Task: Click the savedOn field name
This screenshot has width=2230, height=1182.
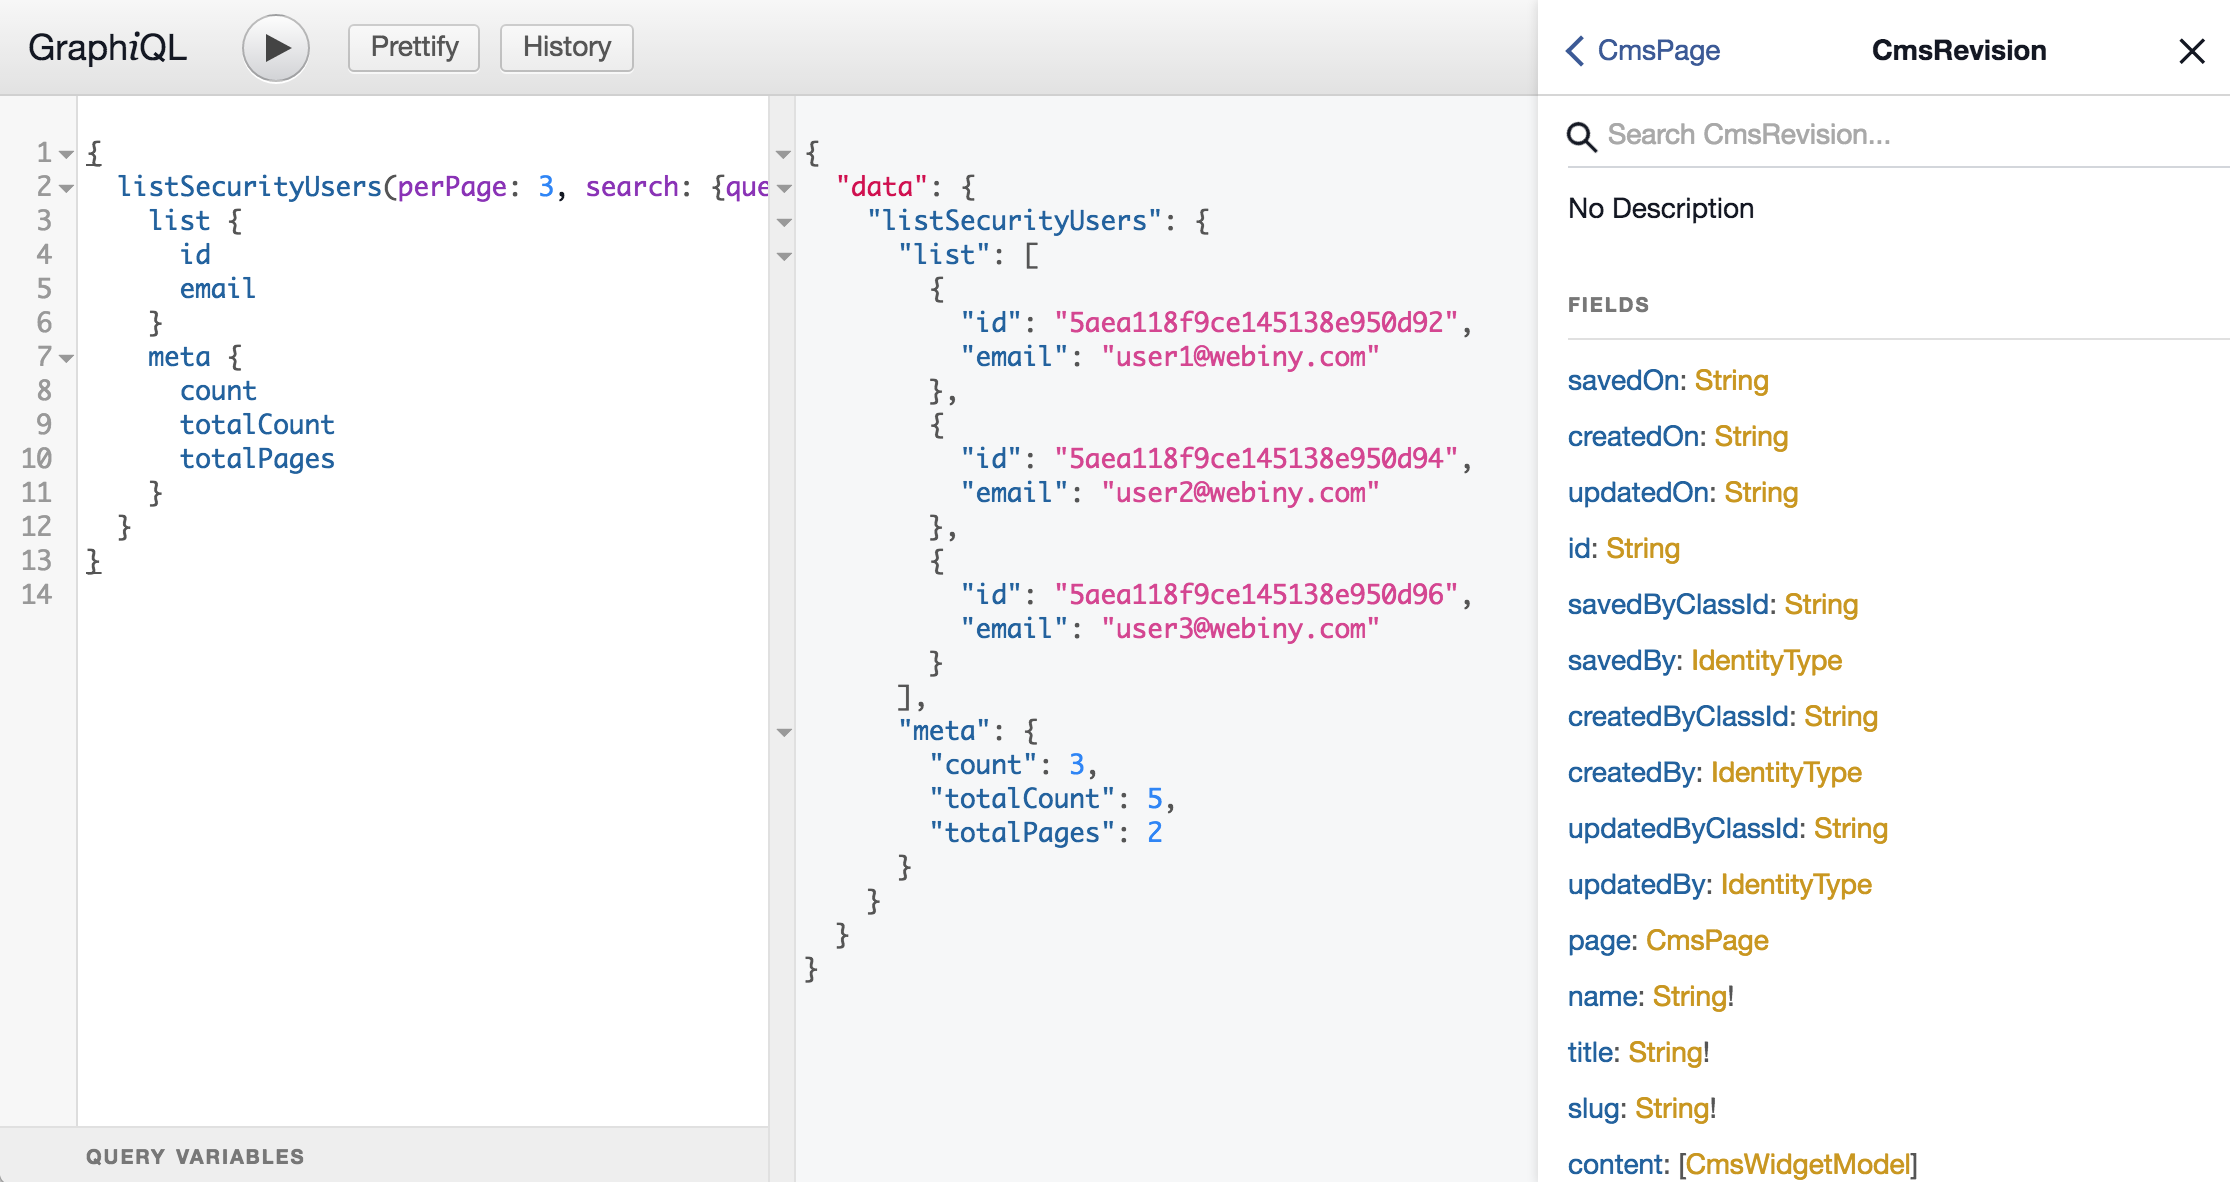Action: [1622, 380]
